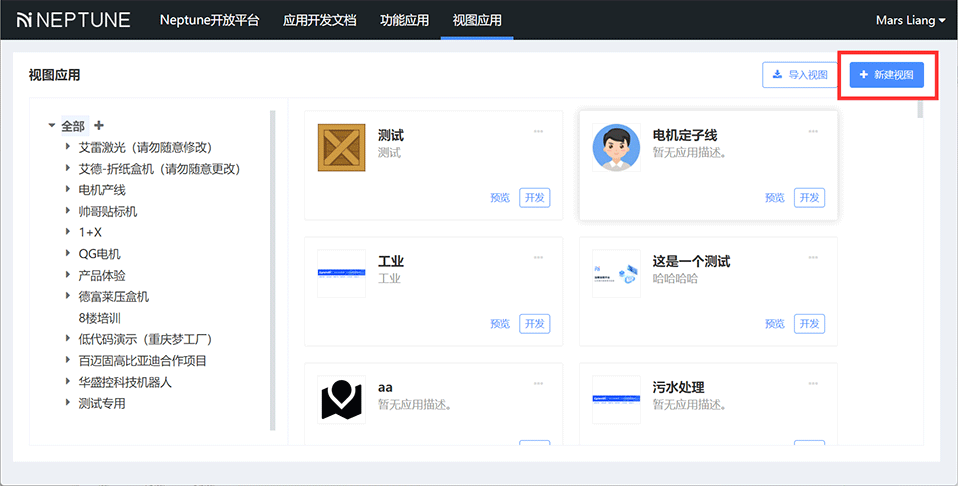Screen dimensions: 958x486
Task: Click the 导入视图 button
Action: pyautogui.click(x=800, y=75)
